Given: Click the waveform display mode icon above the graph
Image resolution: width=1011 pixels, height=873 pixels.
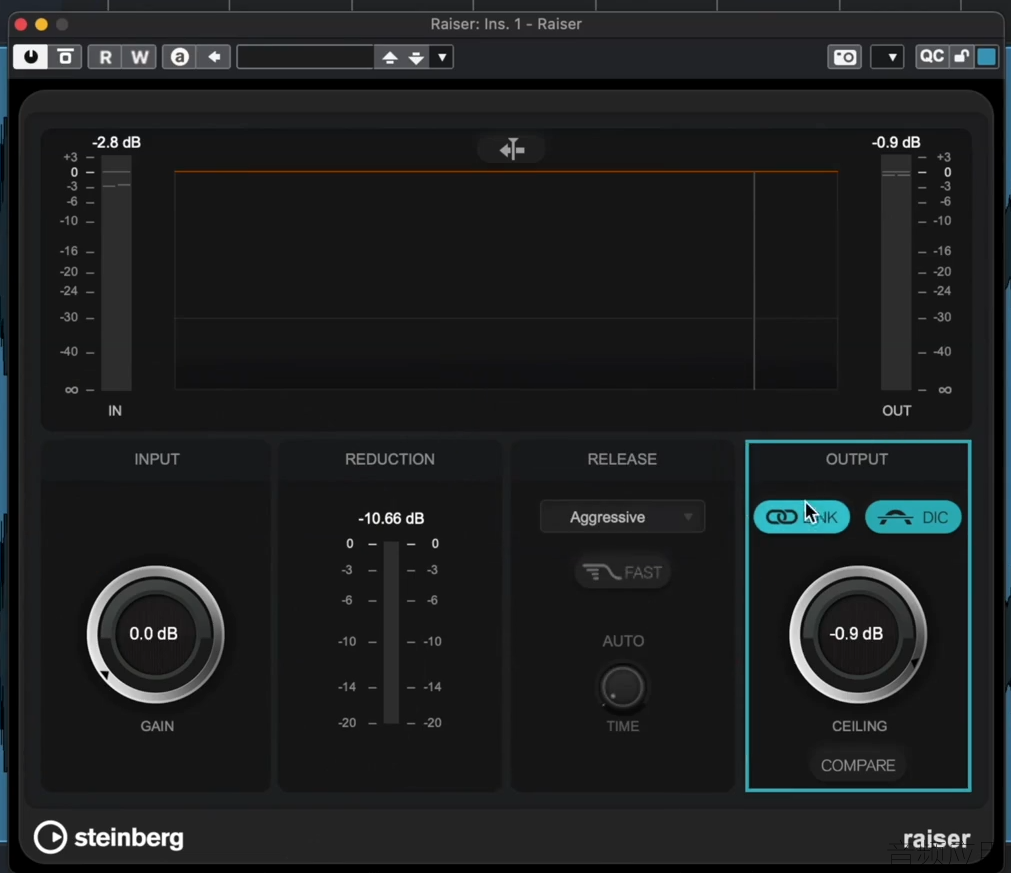Looking at the screenshot, I should [x=512, y=150].
